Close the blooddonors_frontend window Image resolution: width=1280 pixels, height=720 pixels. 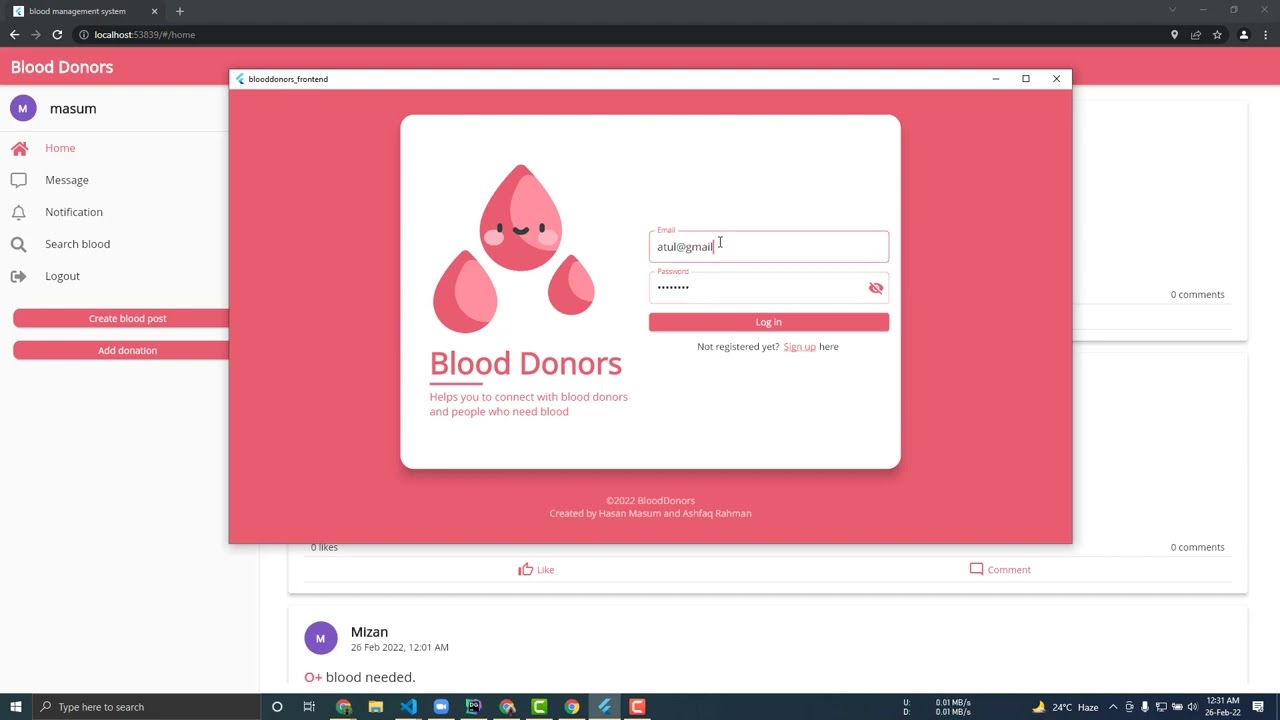pyautogui.click(x=1057, y=79)
